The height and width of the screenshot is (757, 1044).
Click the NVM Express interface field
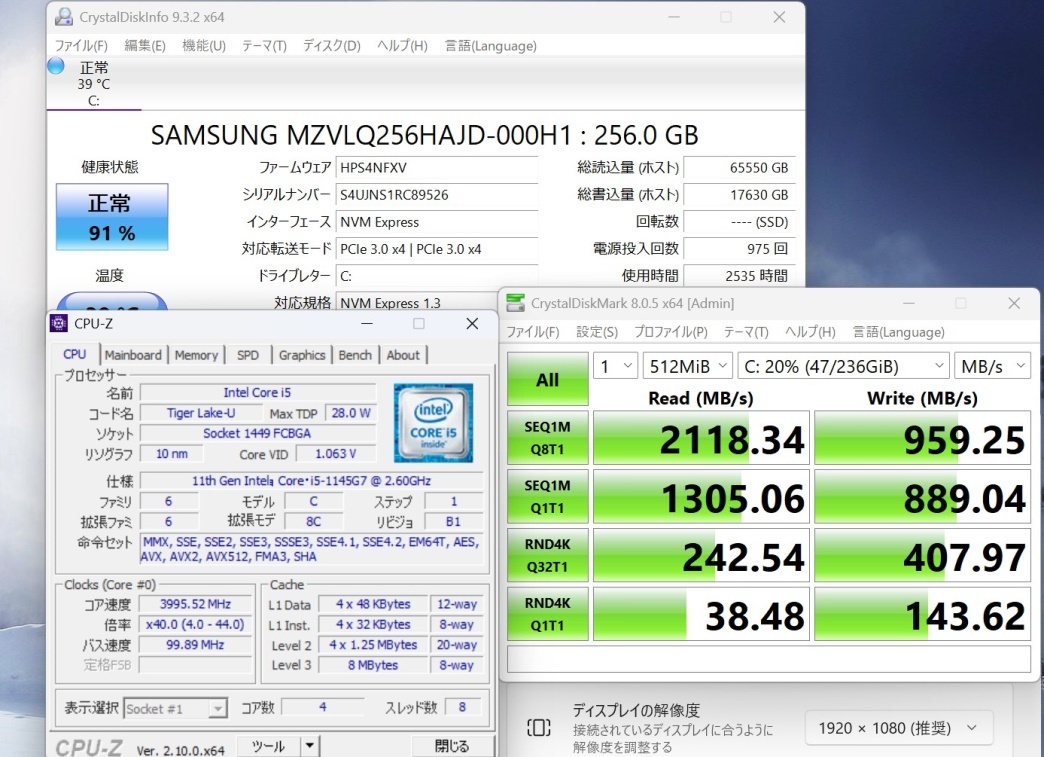(437, 222)
